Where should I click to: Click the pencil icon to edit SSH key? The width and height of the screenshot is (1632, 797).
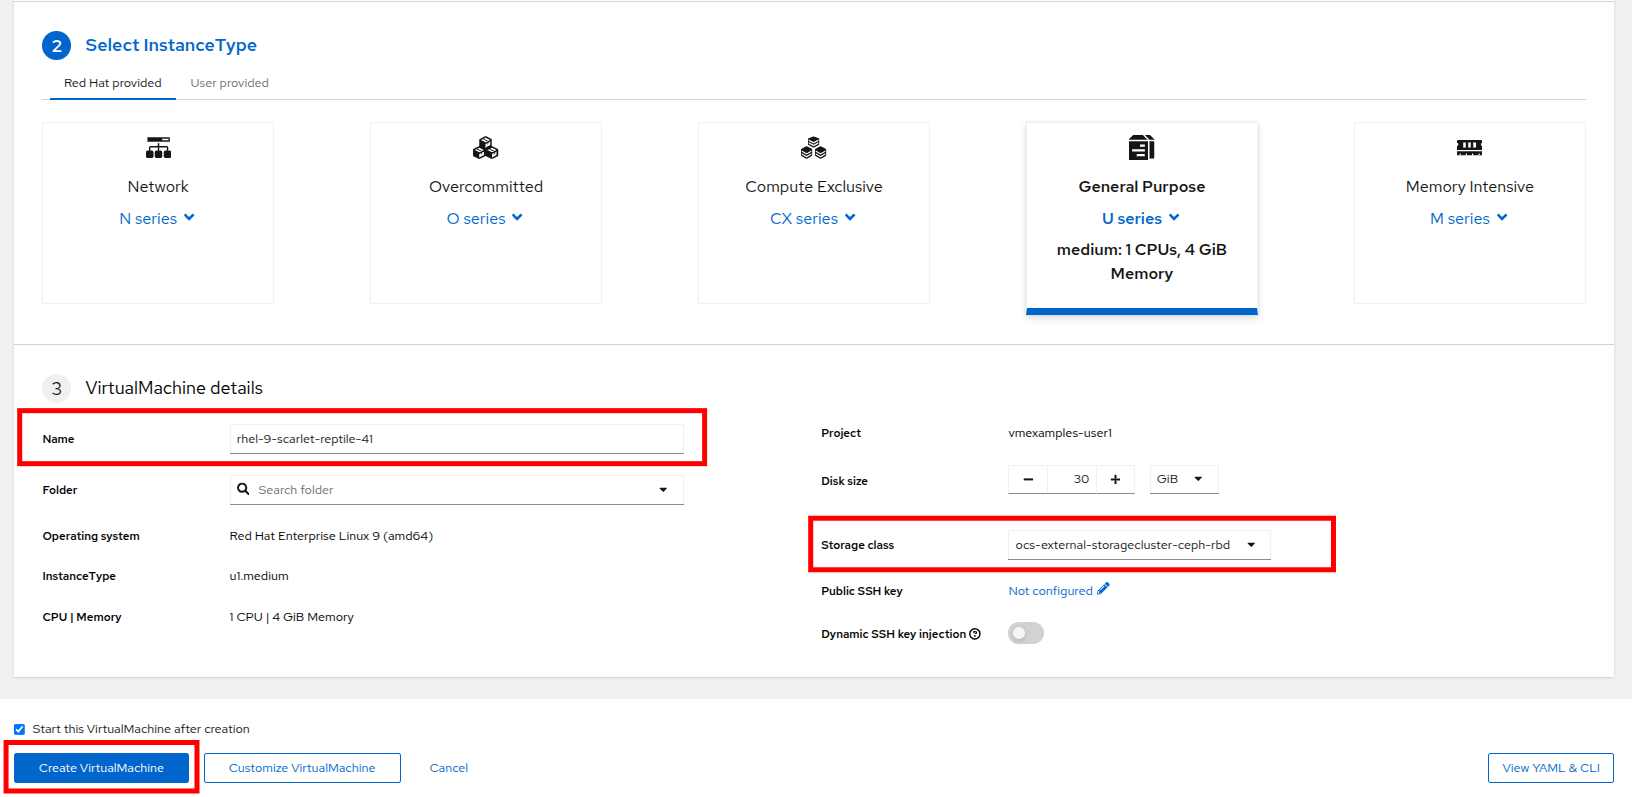[1103, 590]
